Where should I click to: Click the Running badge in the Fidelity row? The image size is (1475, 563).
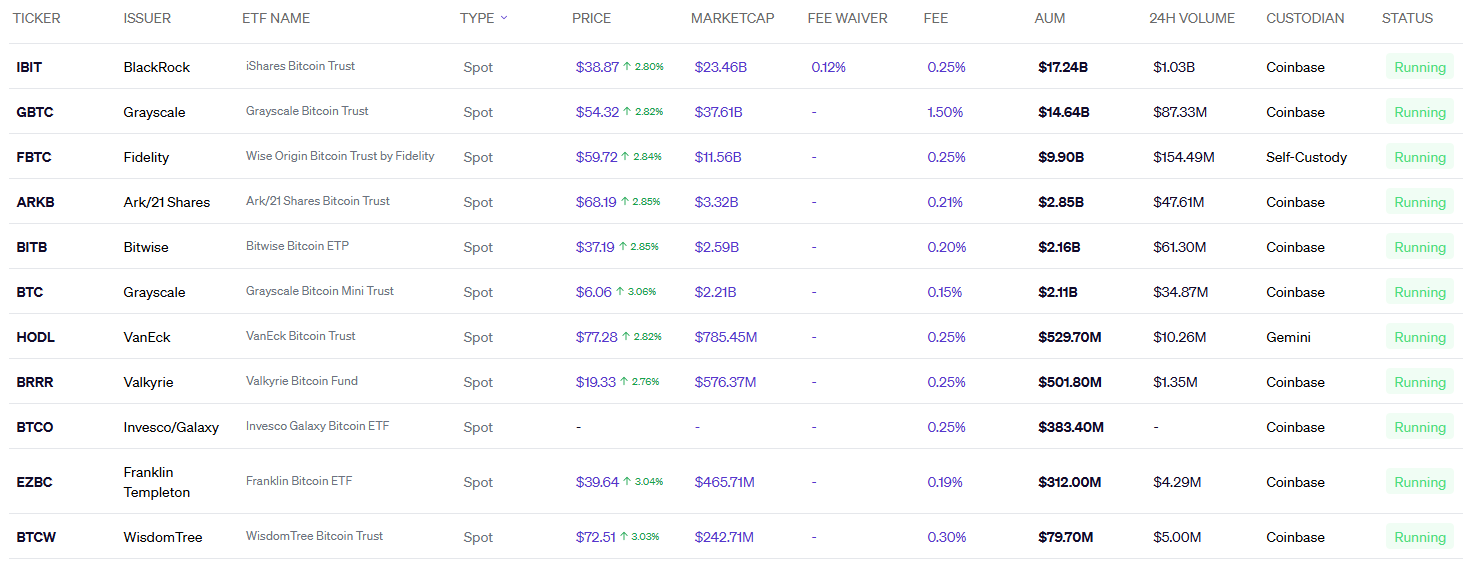click(x=1420, y=157)
